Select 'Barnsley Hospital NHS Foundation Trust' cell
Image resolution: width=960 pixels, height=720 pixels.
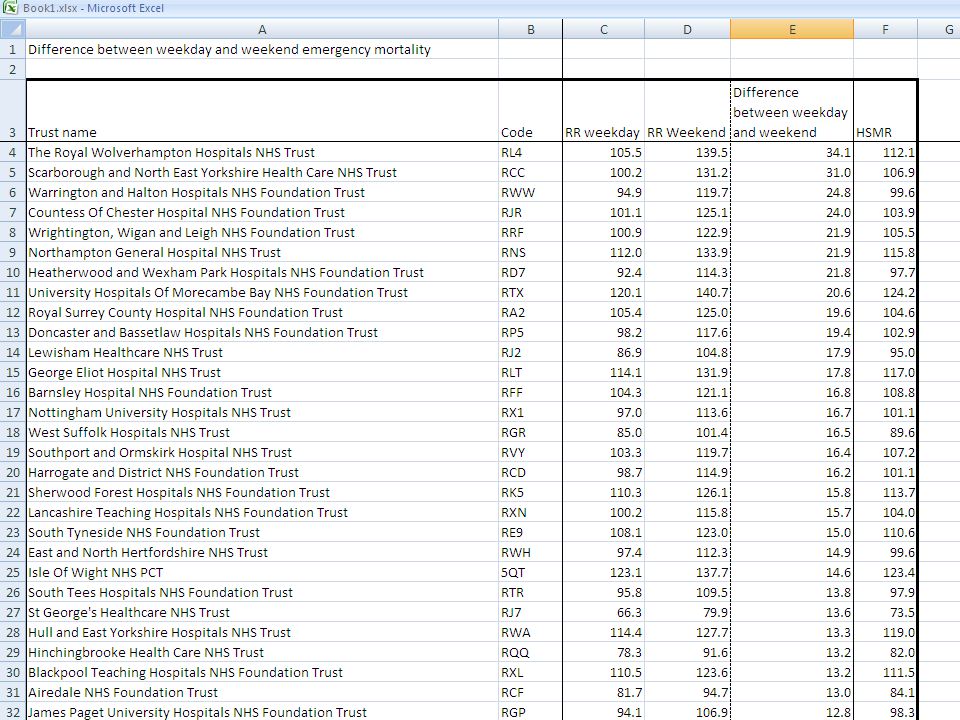pos(262,392)
